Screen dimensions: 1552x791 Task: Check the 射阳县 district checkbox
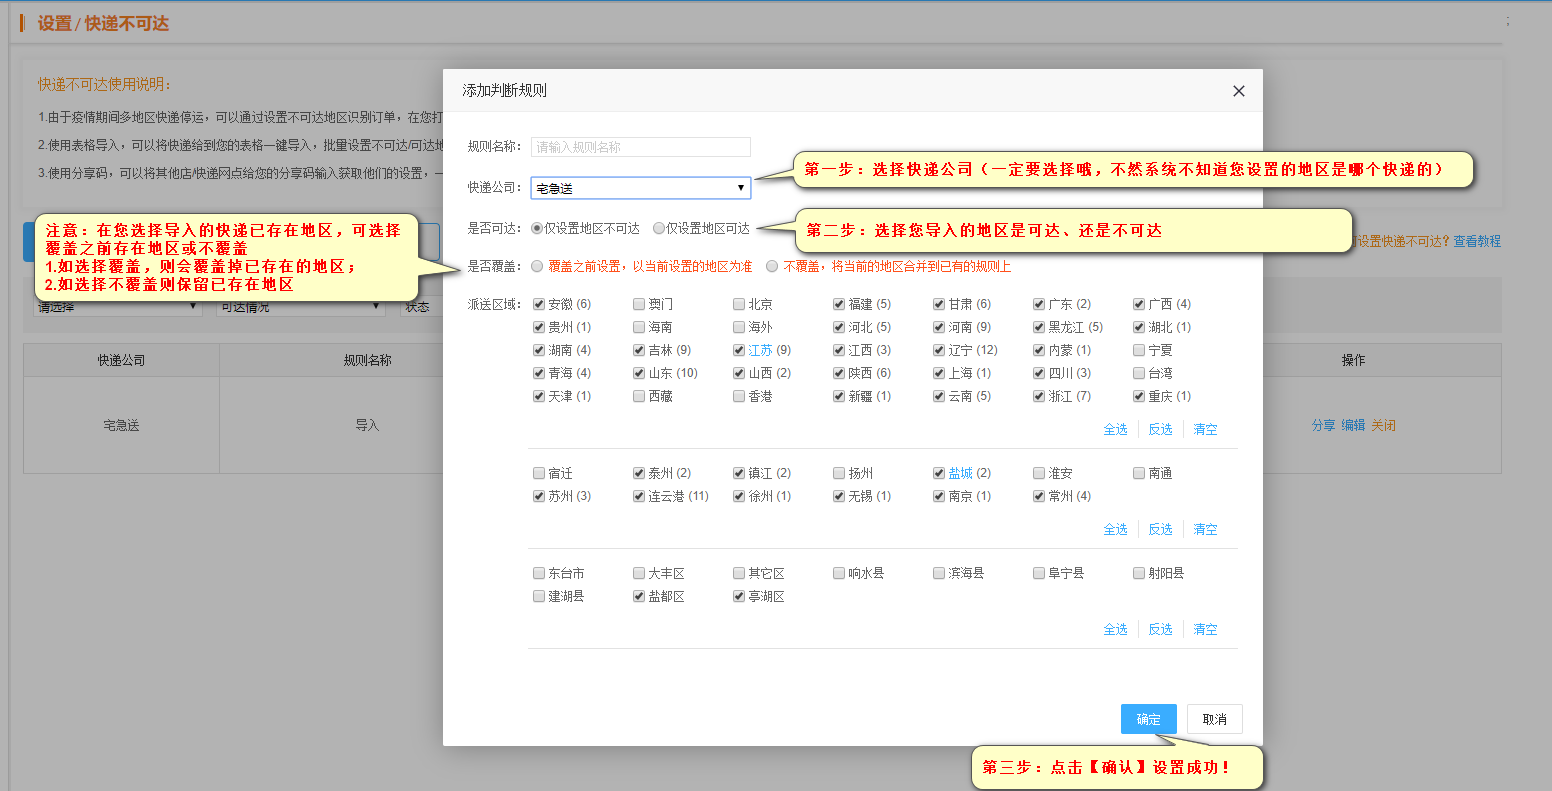click(1139, 573)
